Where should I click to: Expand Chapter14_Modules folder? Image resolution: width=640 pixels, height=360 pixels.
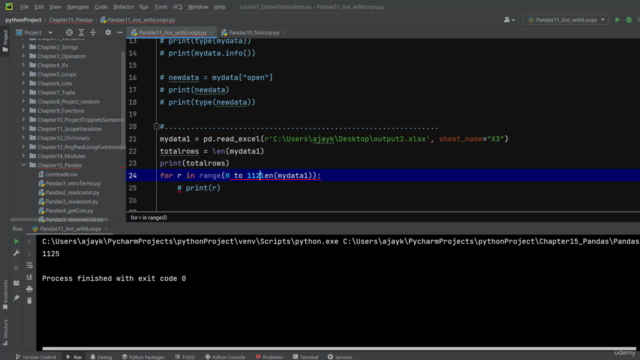tap(23, 156)
